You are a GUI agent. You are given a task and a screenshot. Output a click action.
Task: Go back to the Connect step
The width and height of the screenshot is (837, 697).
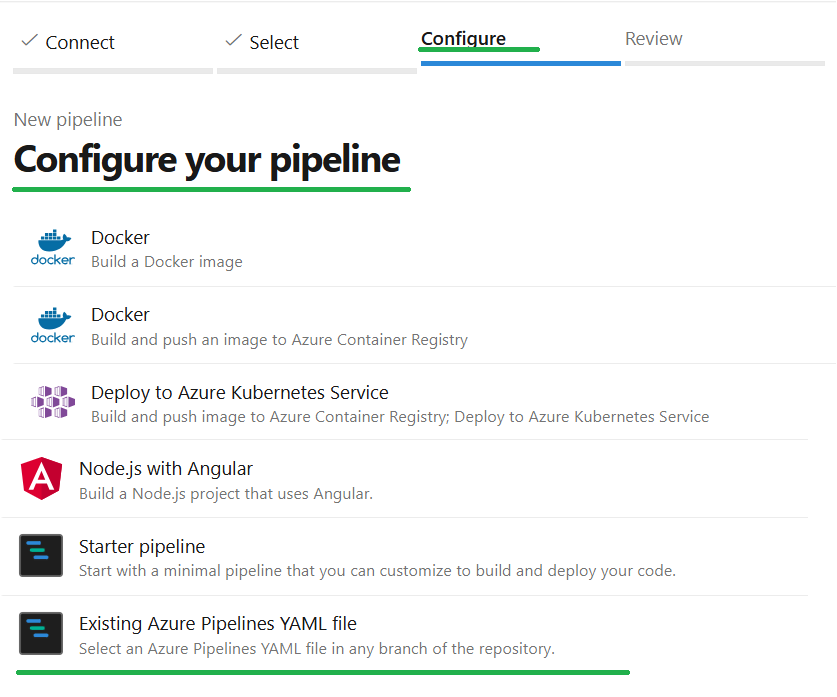tap(80, 42)
